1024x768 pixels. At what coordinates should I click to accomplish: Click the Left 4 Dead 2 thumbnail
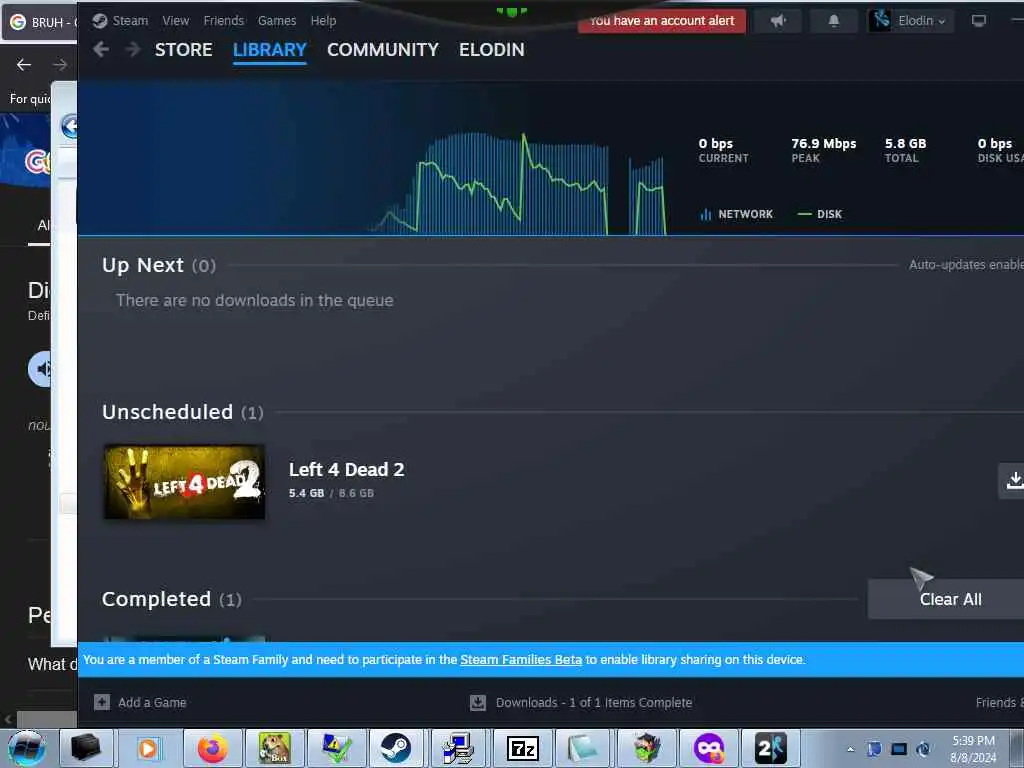184,482
